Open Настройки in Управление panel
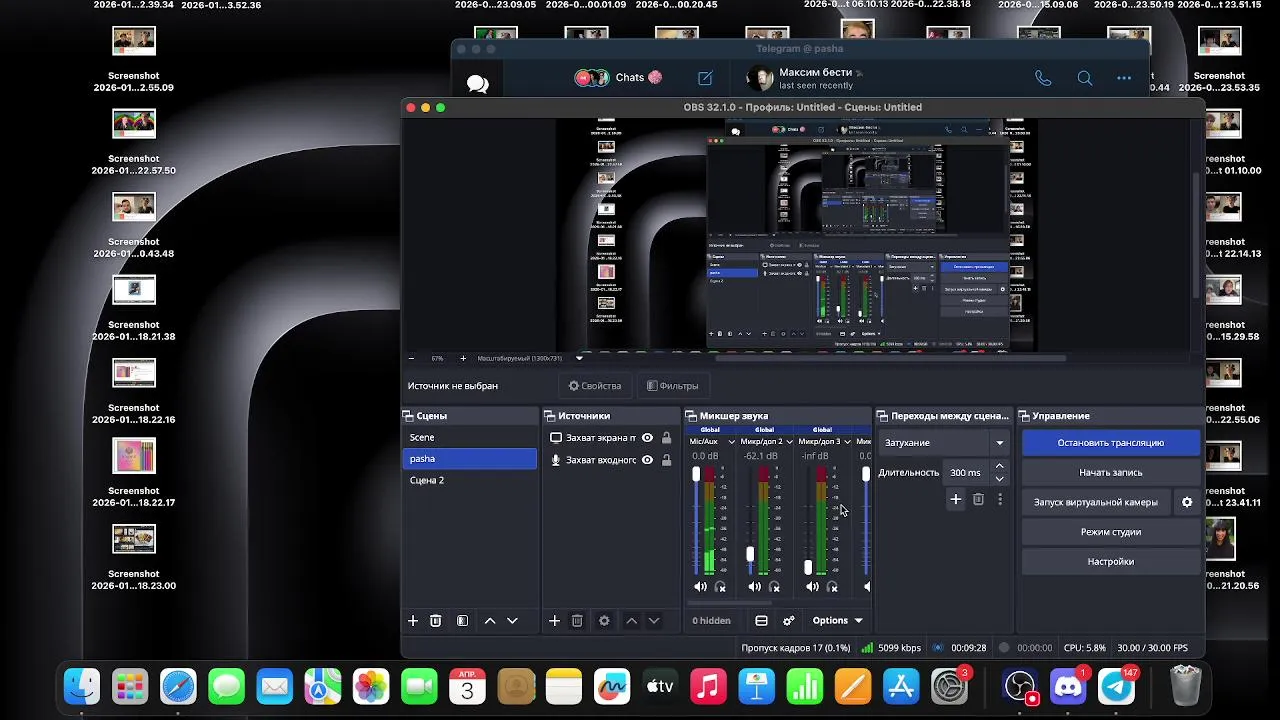This screenshot has height=720, width=1280. click(x=1111, y=562)
